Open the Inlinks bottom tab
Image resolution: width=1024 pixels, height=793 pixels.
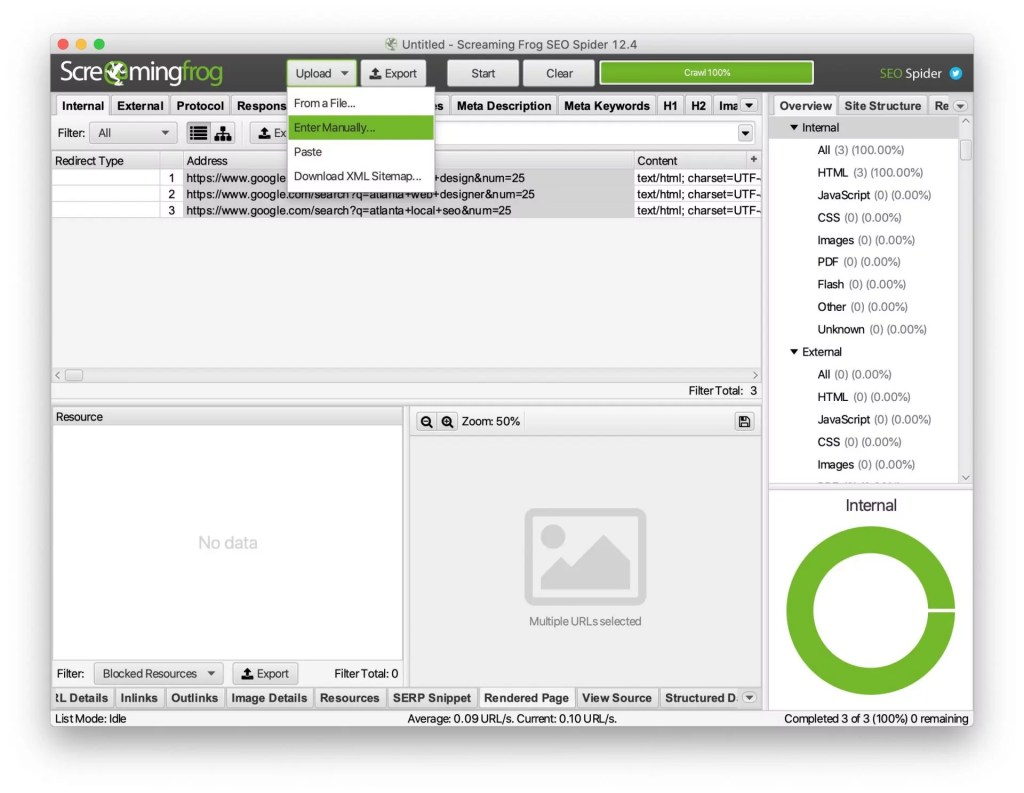pyautogui.click(x=139, y=698)
